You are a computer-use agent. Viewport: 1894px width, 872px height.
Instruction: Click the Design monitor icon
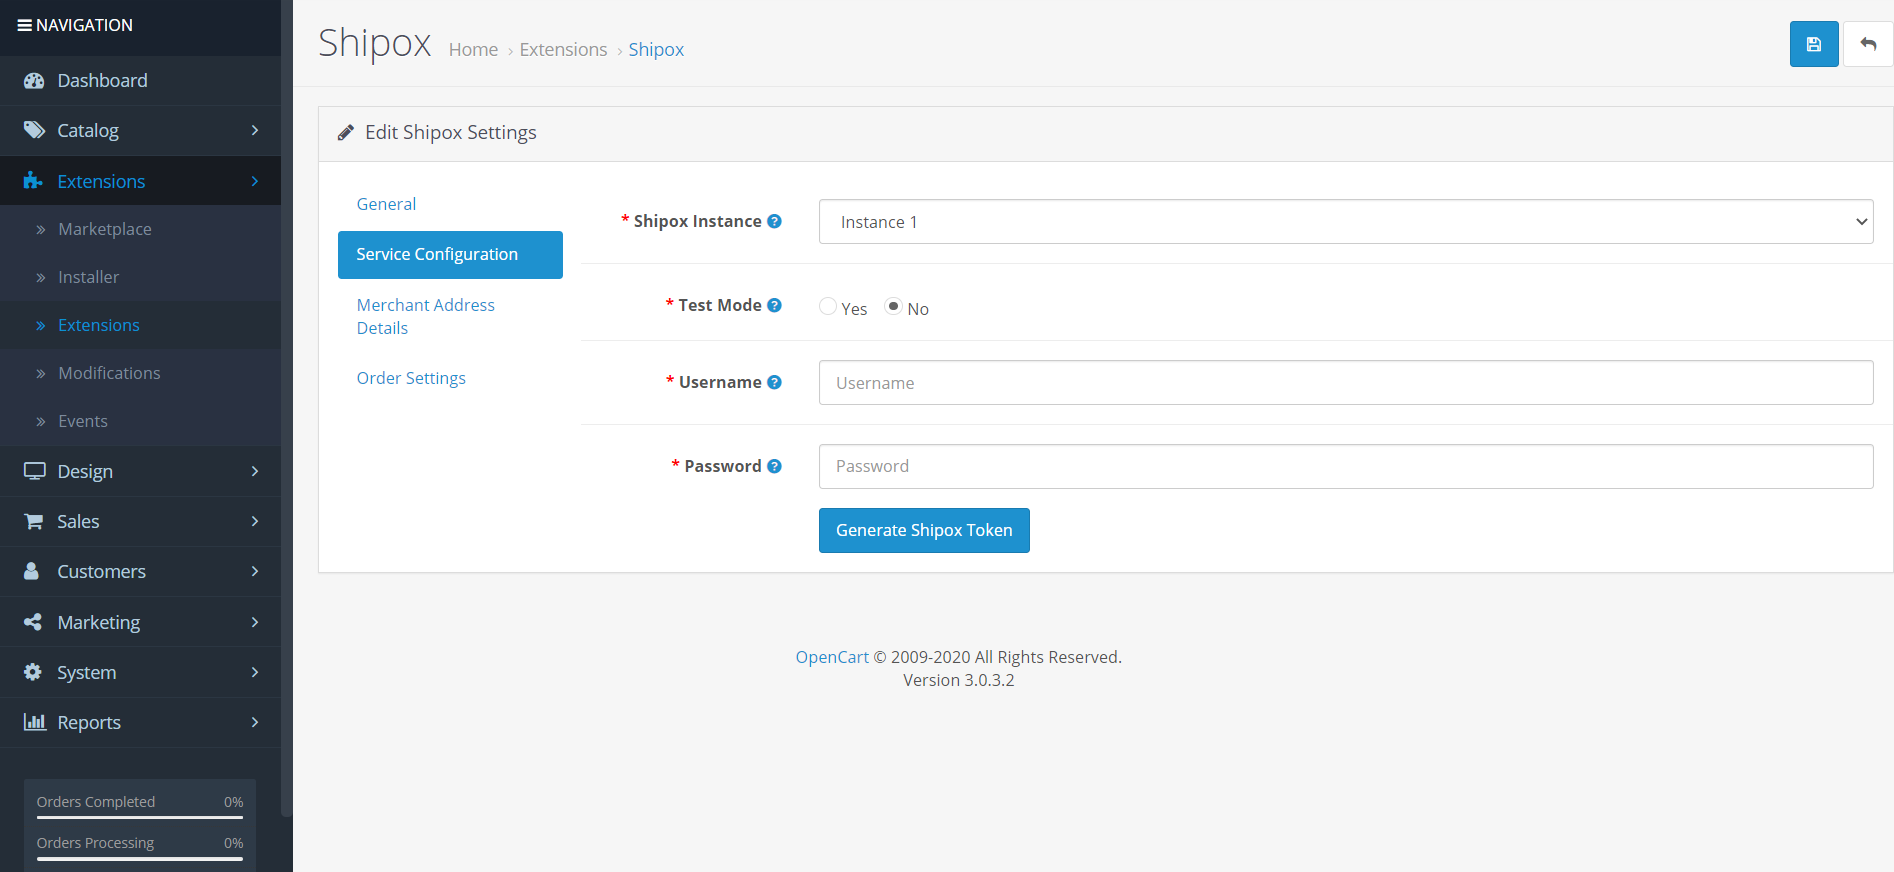35,471
